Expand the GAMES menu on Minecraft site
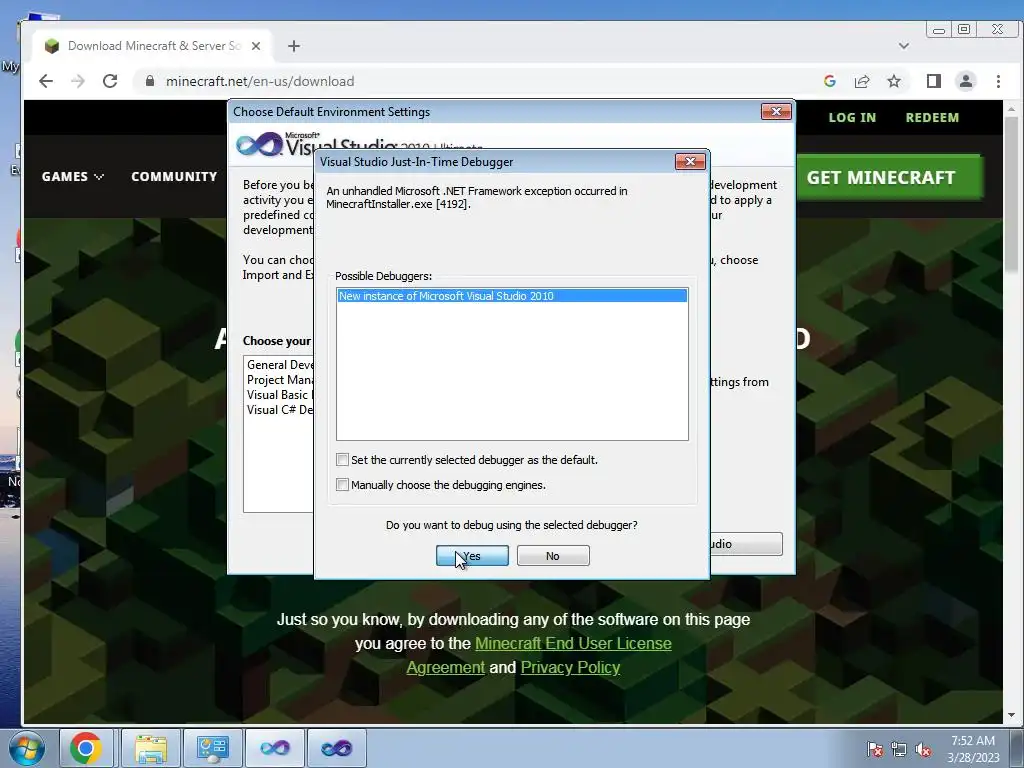The width and height of the screenshot is (1024, 768). point(72,176)
